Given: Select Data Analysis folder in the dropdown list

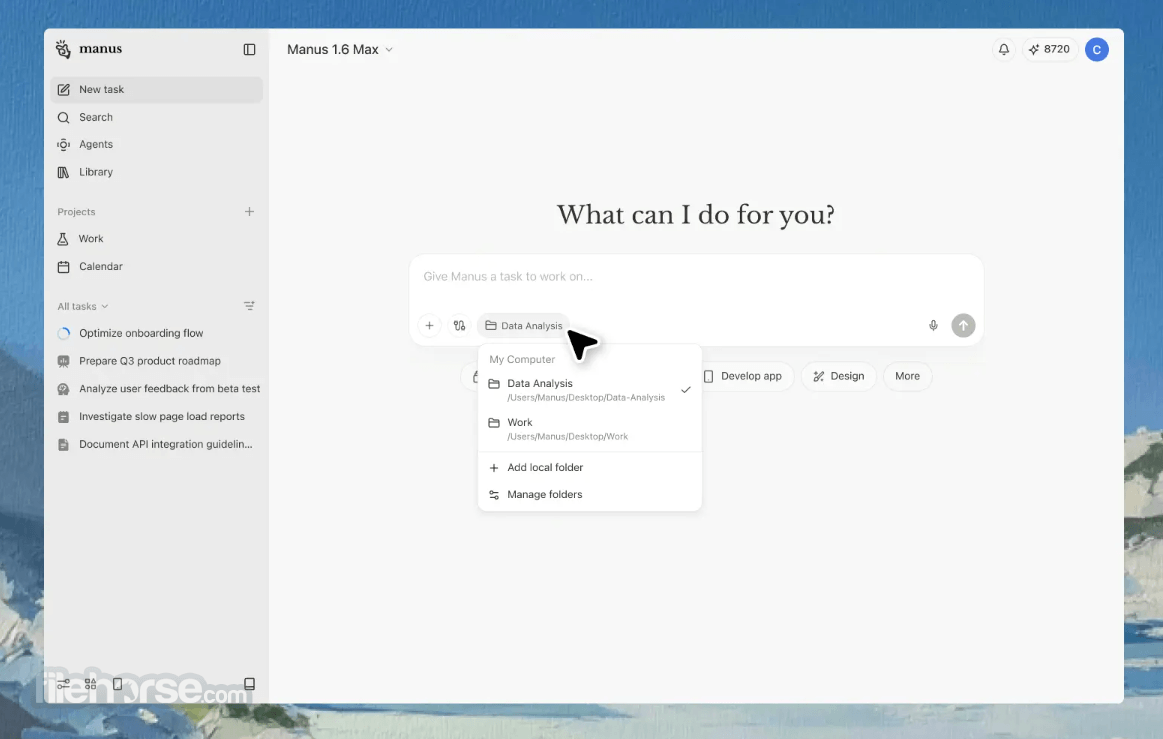Looking at the screenshot, I should (590, 390).
